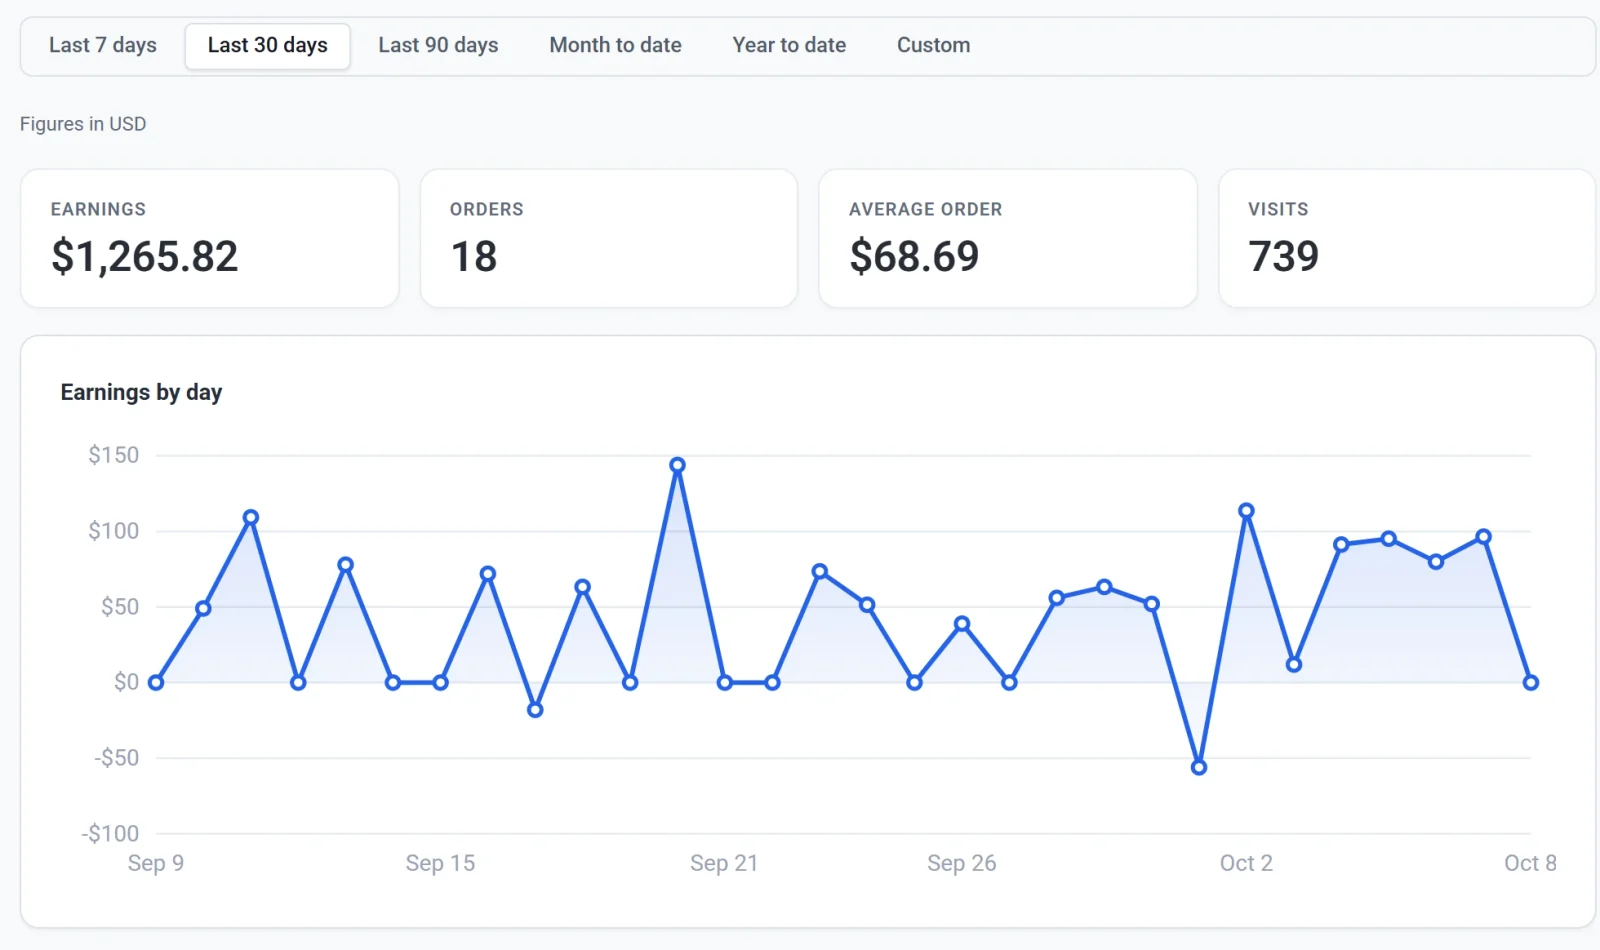
Task: Select Year to date range
Action: (789, 46)
